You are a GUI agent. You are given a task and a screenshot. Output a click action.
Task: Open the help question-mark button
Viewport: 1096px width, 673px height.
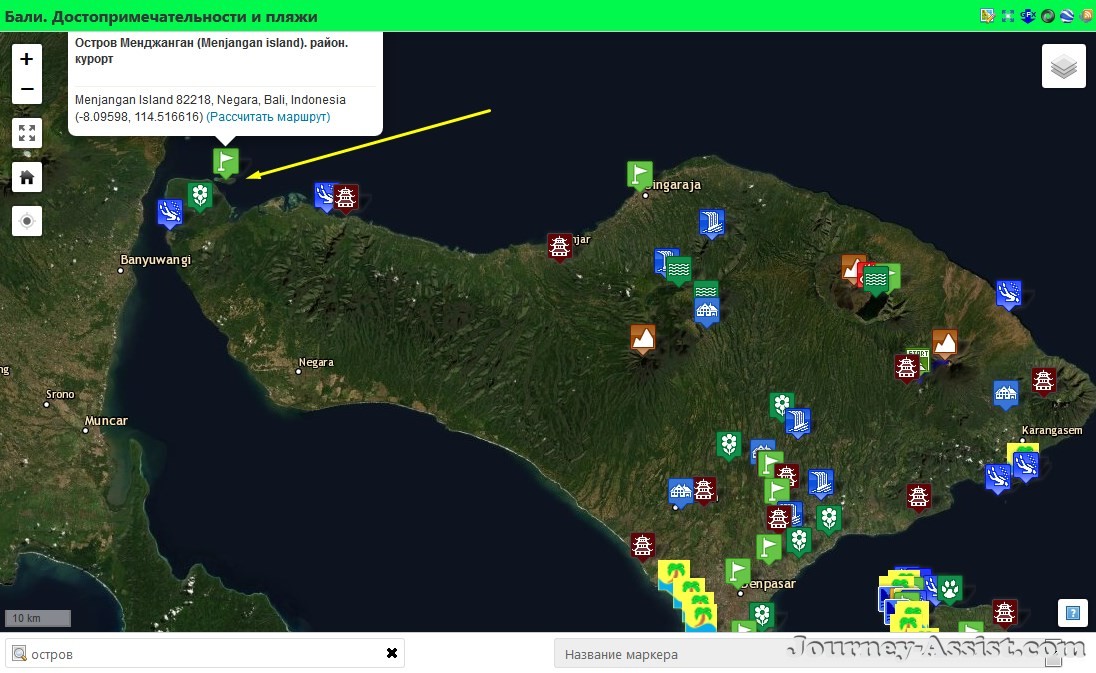(1072, 614)
